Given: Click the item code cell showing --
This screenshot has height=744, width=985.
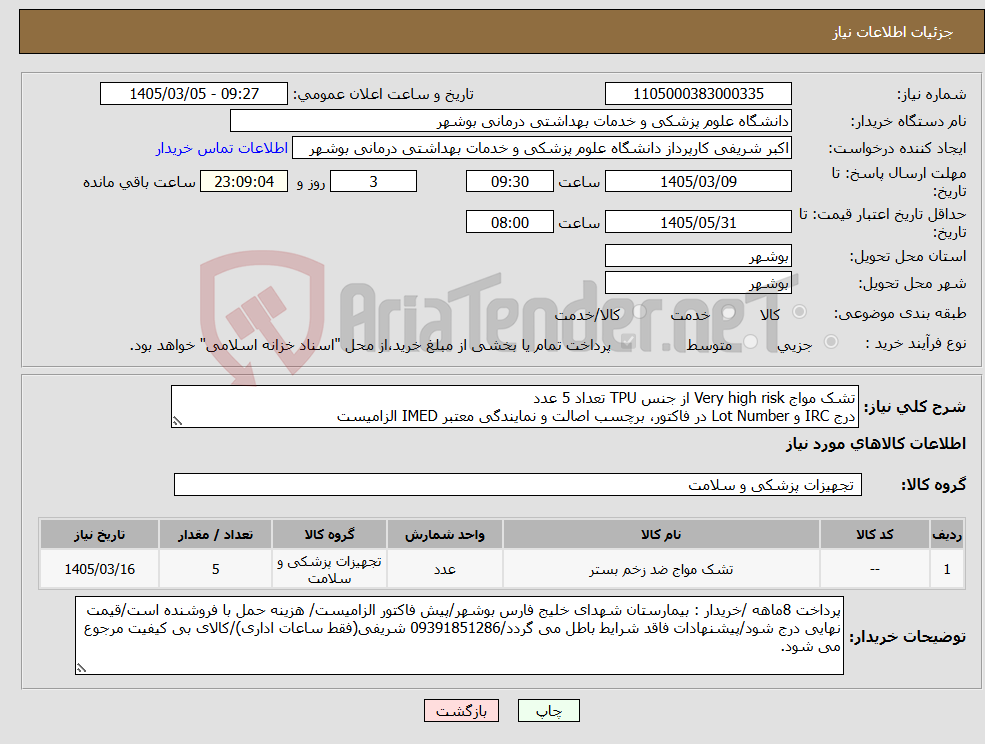Looking at the screenshot, I should 874,569.
